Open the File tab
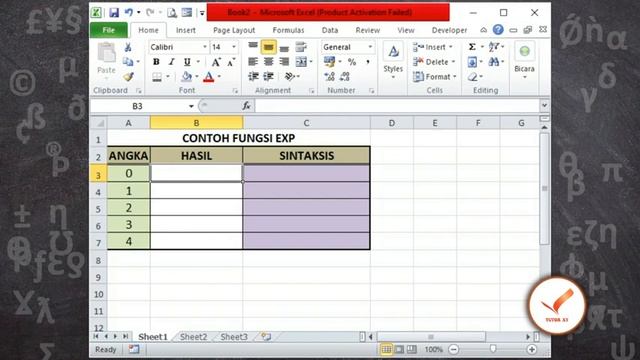640x360 pixels. (109, 30)
